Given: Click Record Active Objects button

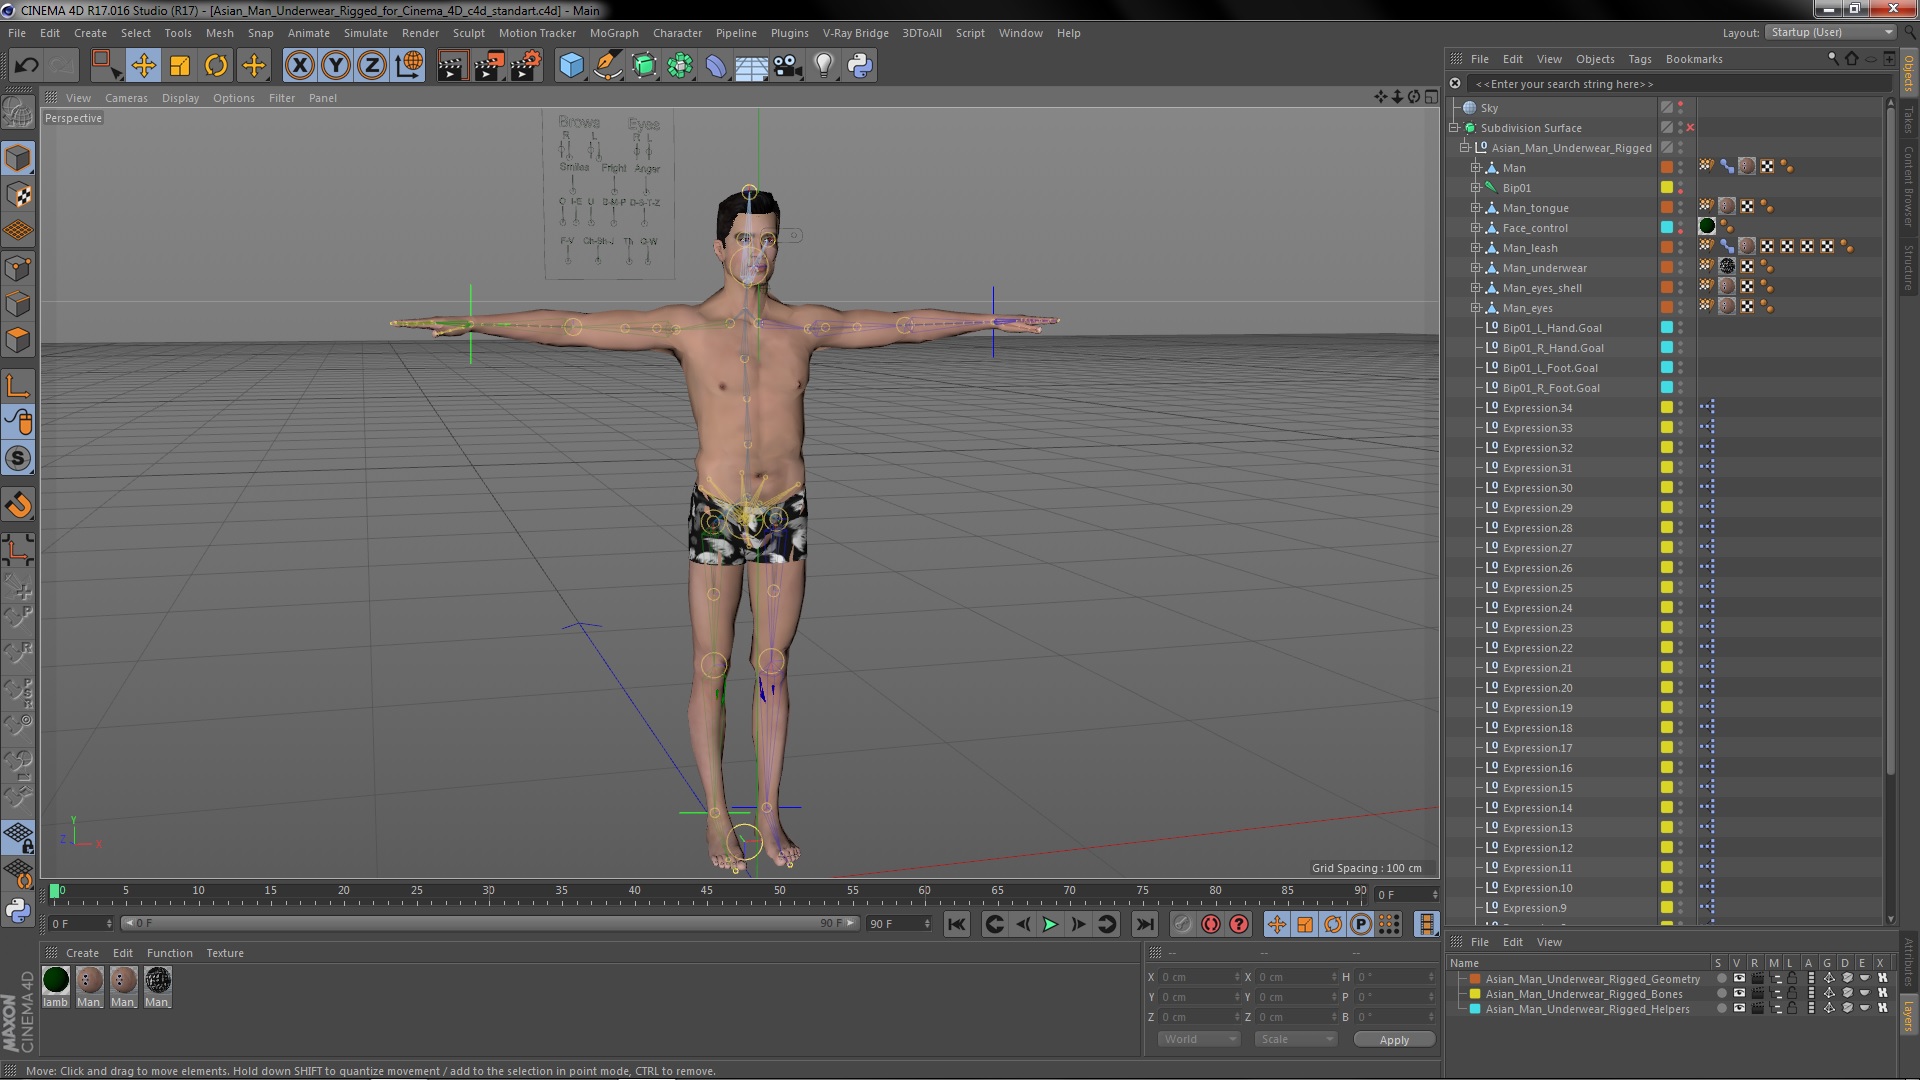Looking at the screenshot, I should [x=1182, y=924].
